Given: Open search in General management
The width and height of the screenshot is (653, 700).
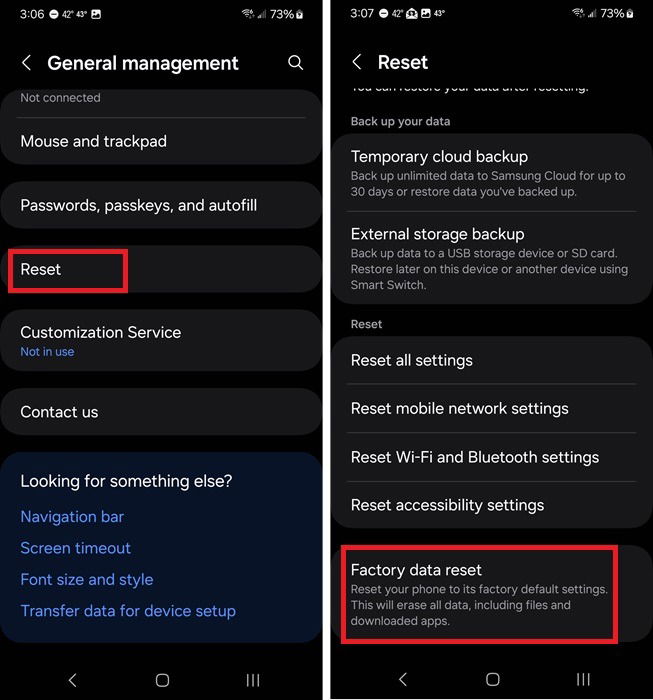Looking at the screenshot, I should point(295,62).
